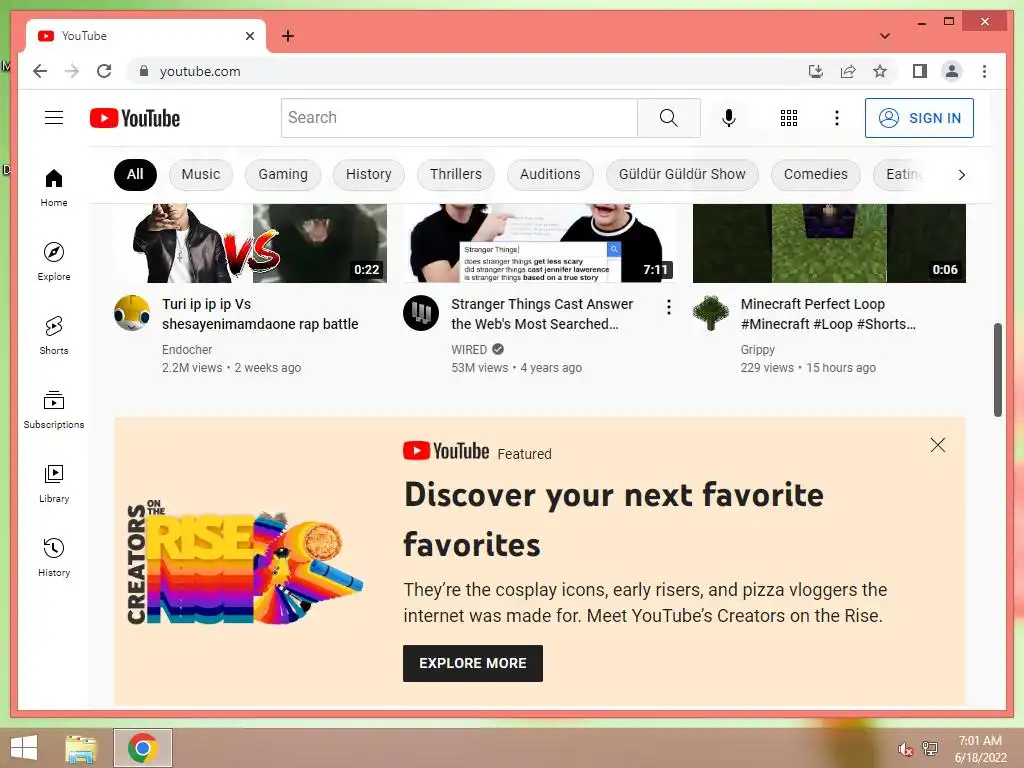Click the network tray icon
Screen dimensions: 1024x768
930,749
